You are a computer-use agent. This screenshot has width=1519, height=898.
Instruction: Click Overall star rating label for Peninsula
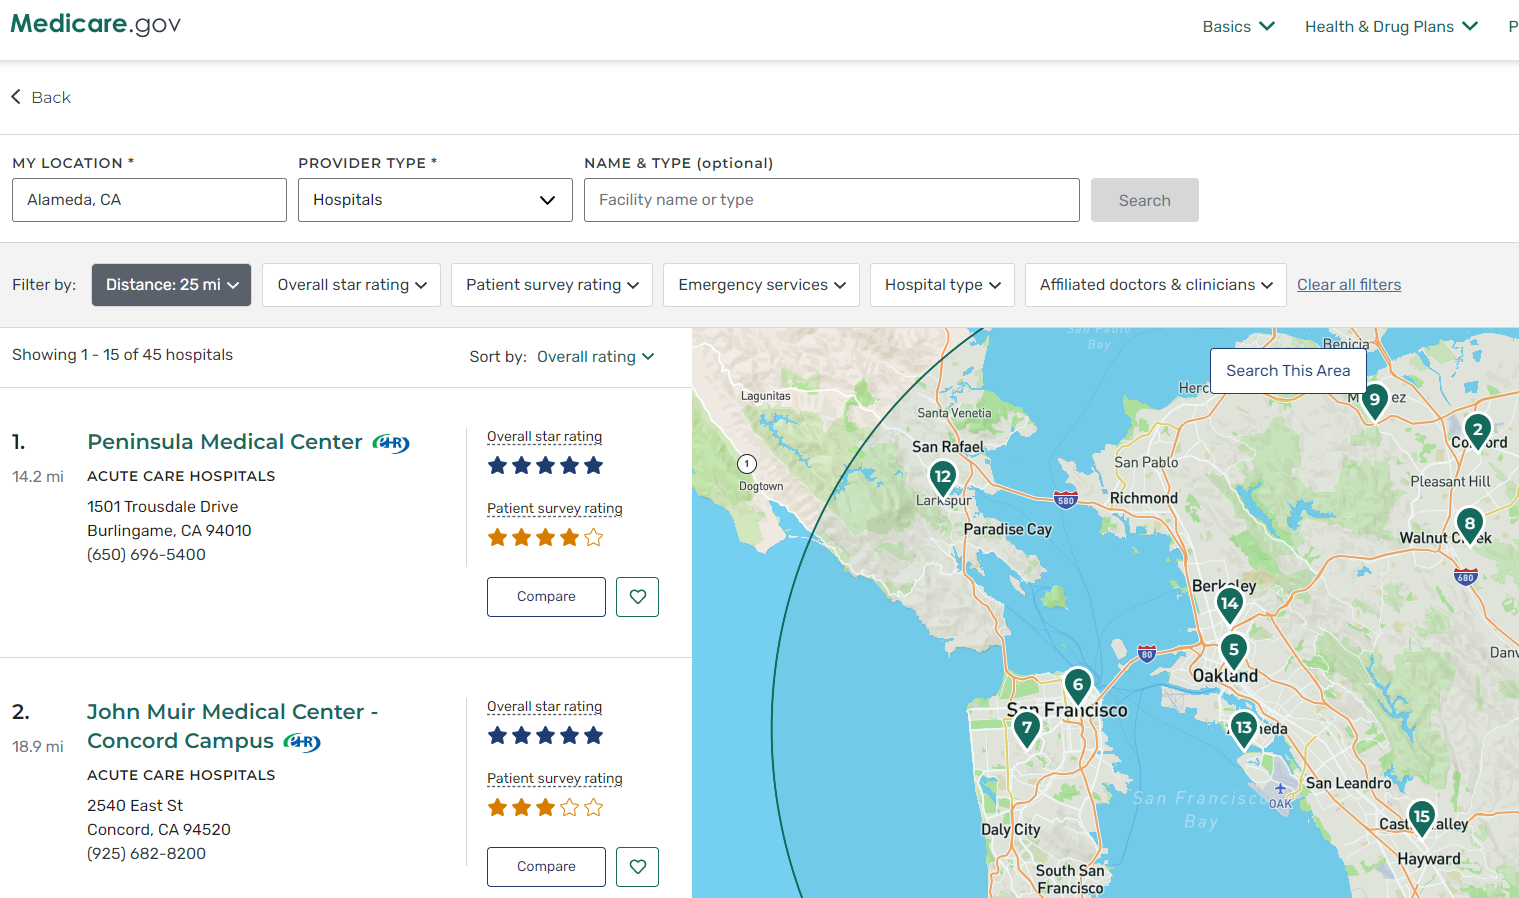pos(544,437)
